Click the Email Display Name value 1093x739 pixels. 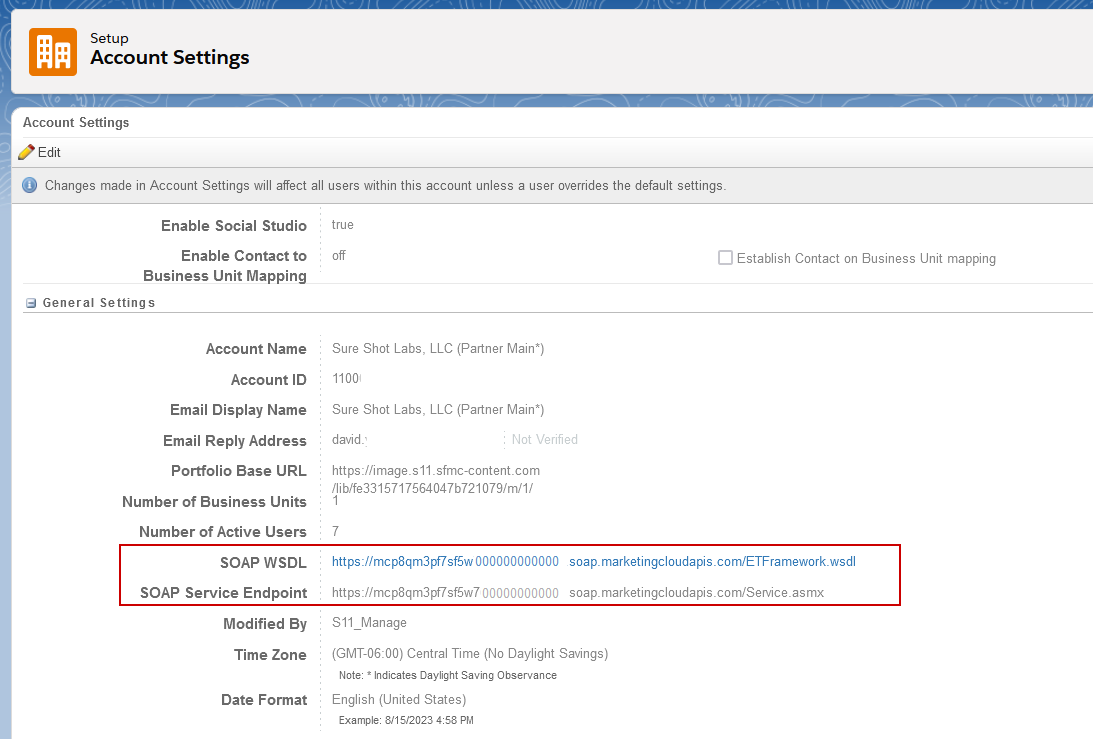(x=437, y=410)
